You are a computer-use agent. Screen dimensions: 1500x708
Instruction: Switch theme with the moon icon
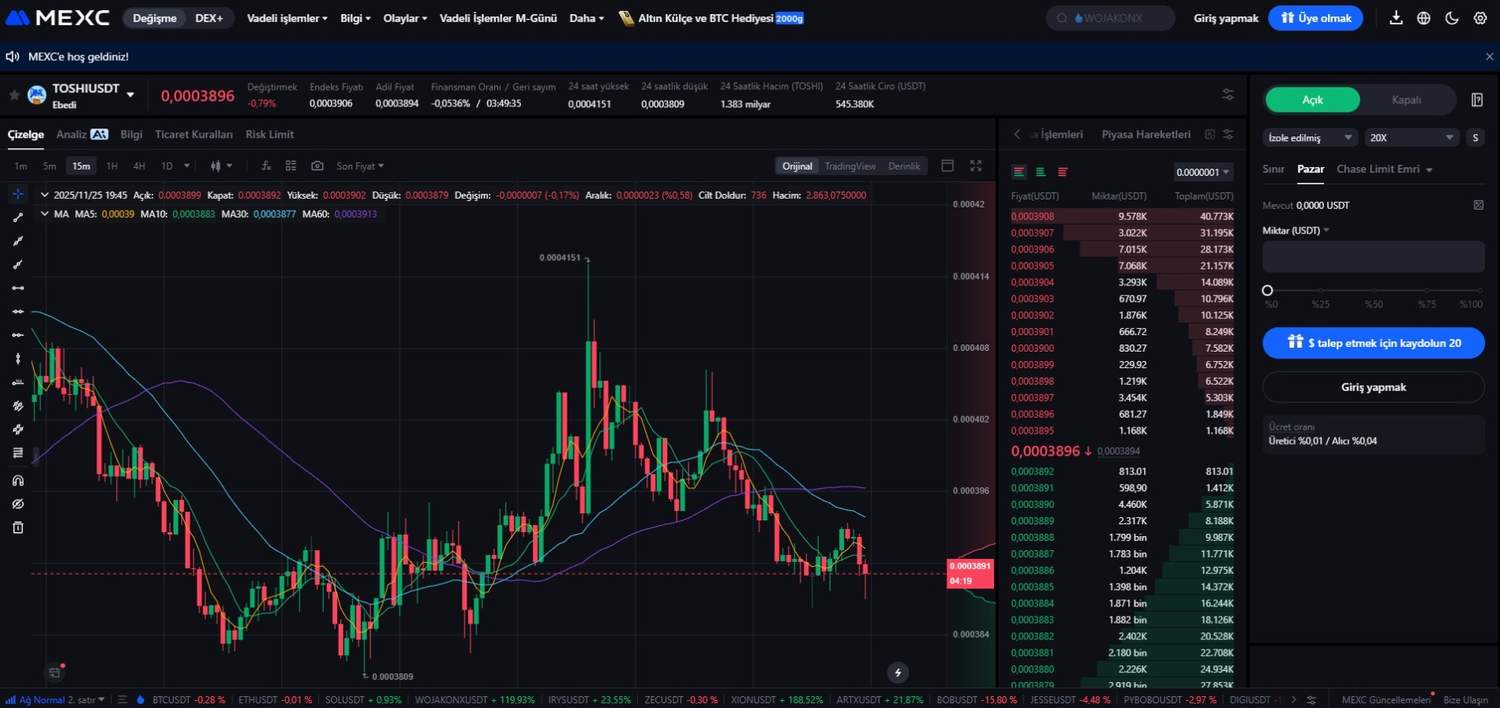pyautogui.click(x=1452, y=18)
